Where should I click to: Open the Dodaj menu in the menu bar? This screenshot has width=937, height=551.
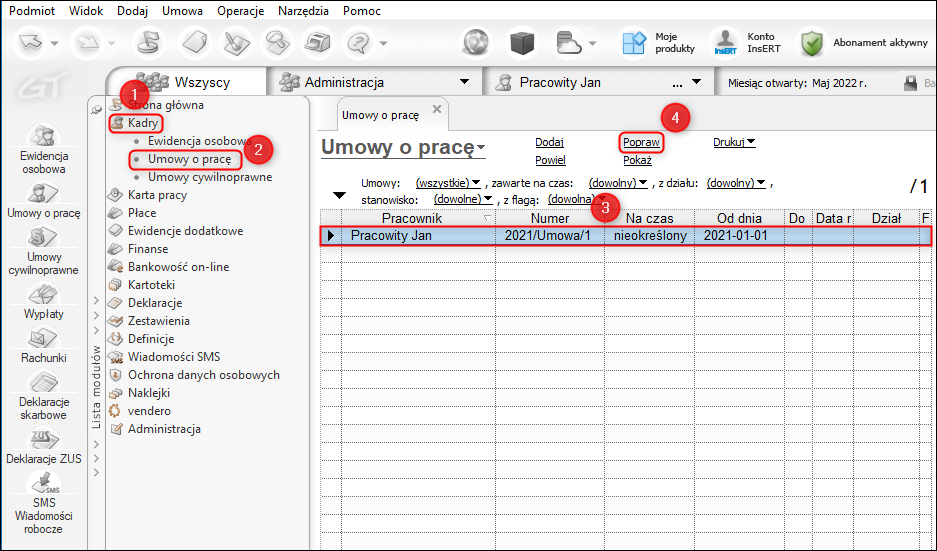[132, 11]
